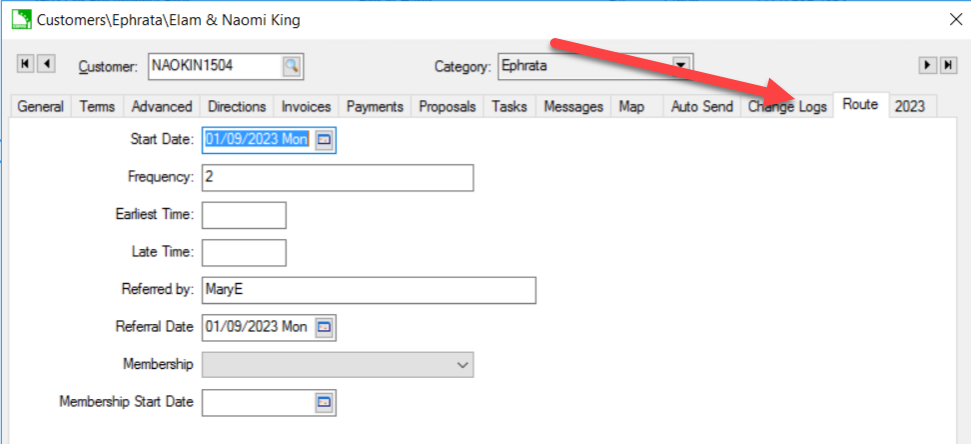Go to the first customer record
Image resolution: width=971 pixels, height=444 pixels.
(x=26, y=64)
